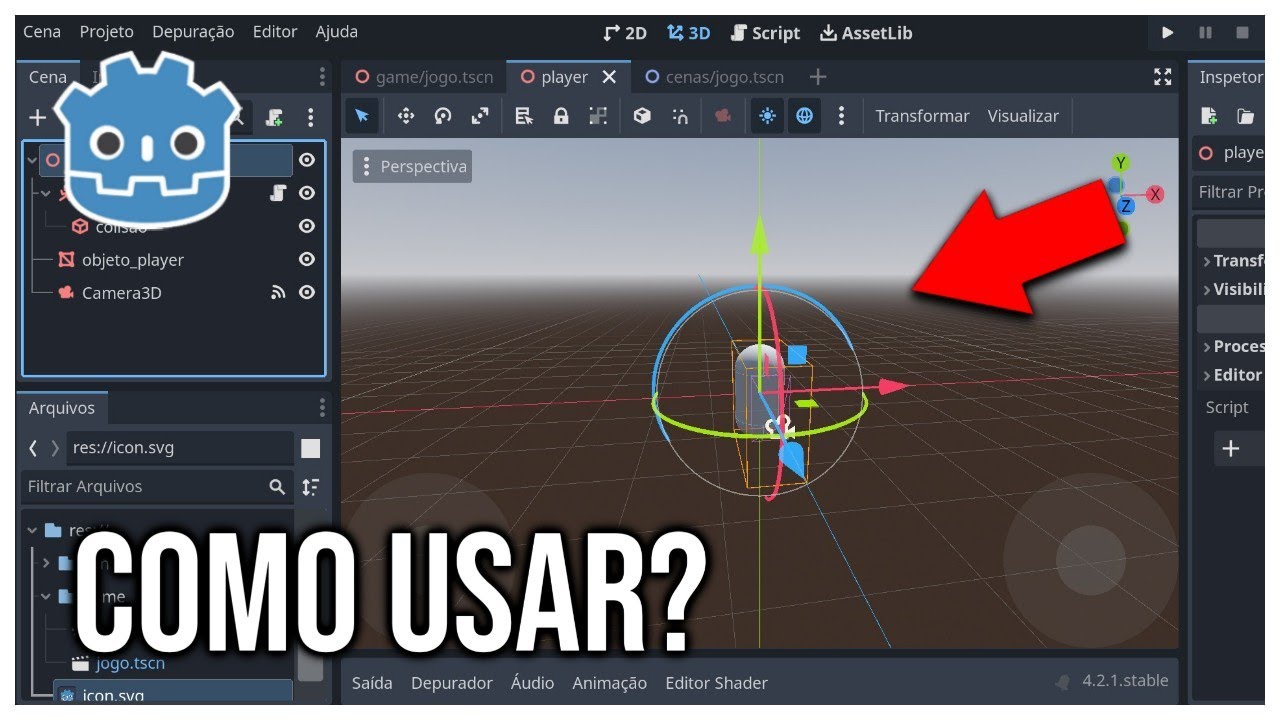Viewport: 1280px width, 720px height.
Task: Group selected node's children icon
Action: click(x=598, y=116)
